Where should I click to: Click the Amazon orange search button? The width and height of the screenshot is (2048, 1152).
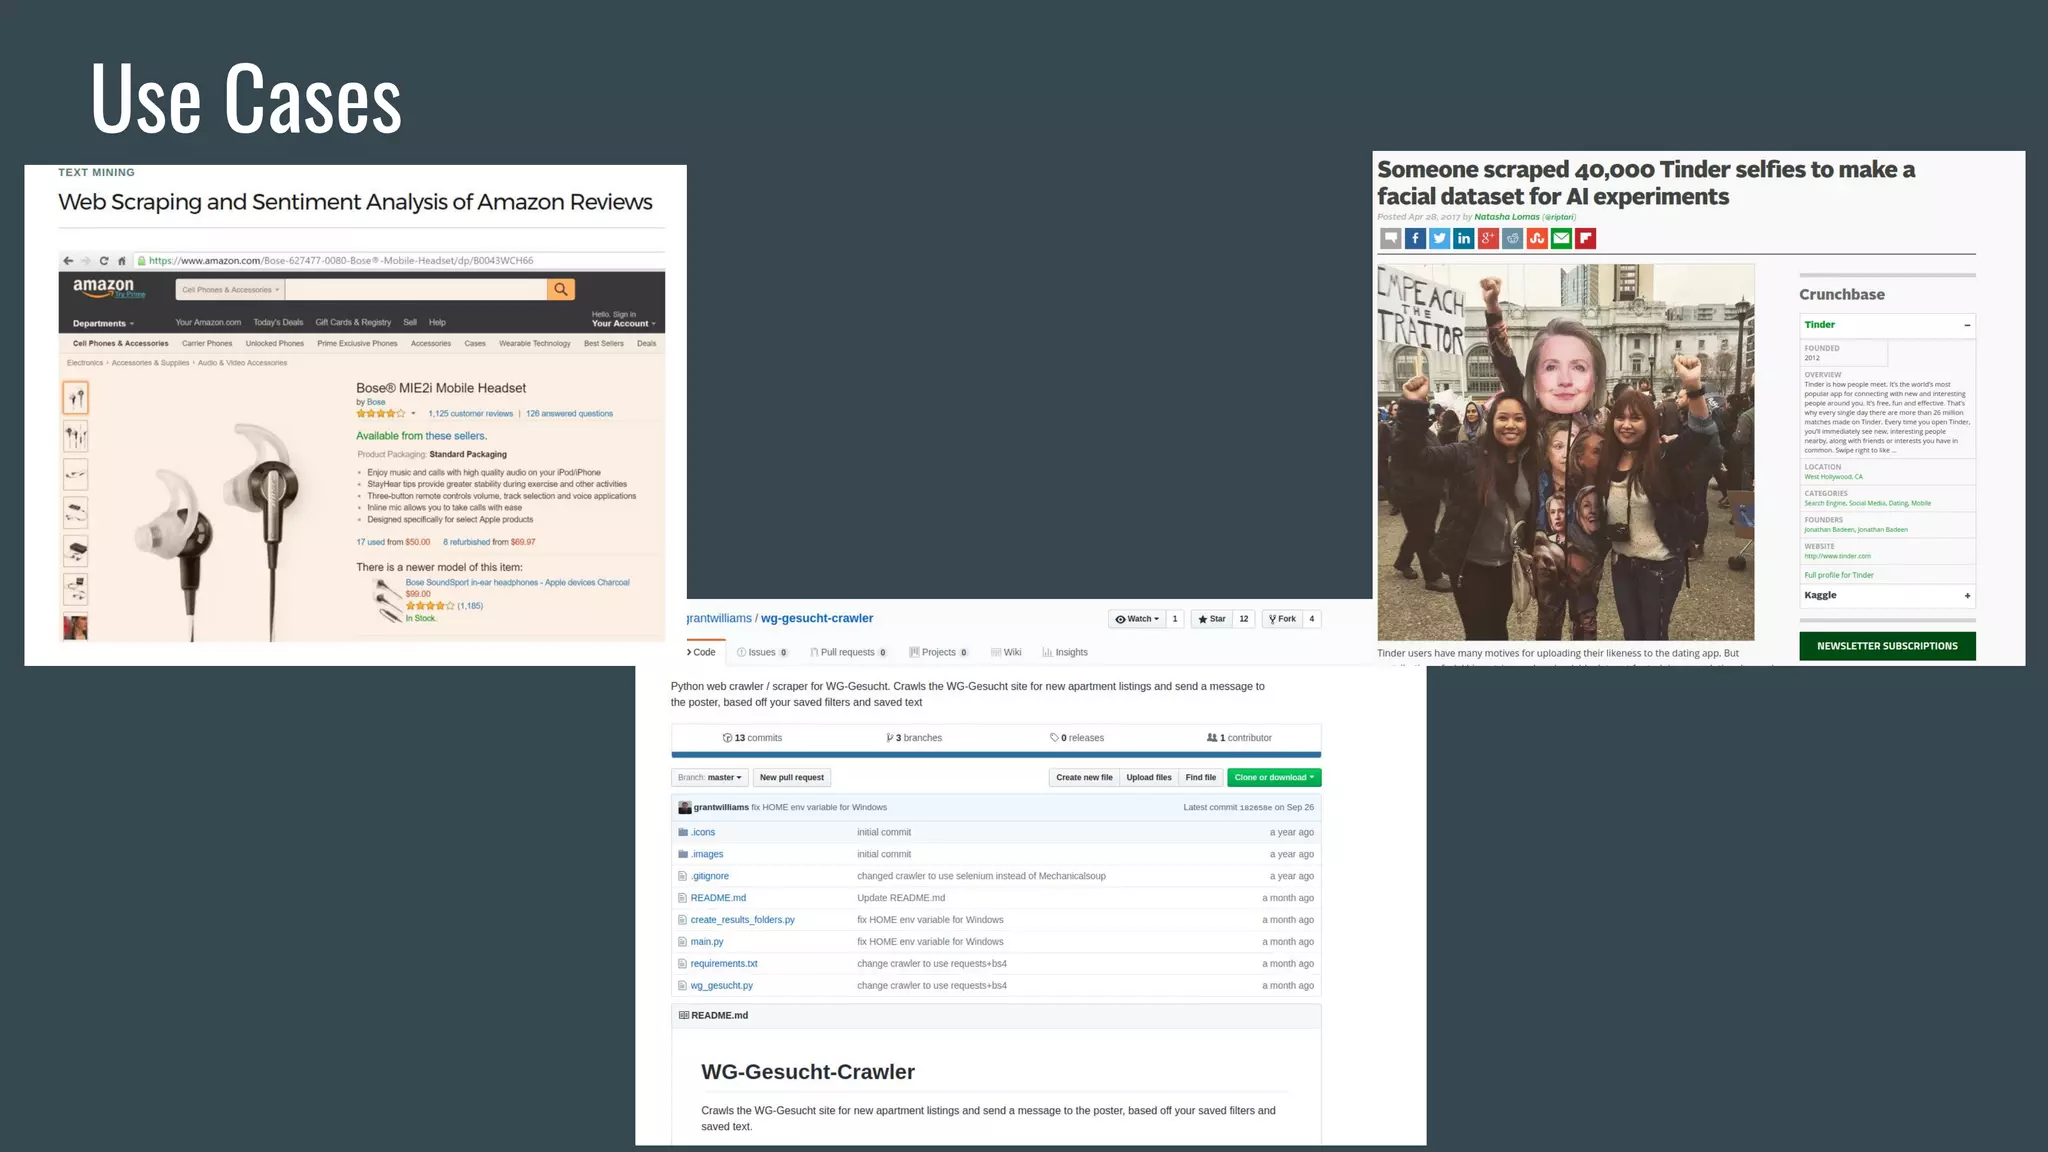tap(561, 289)
